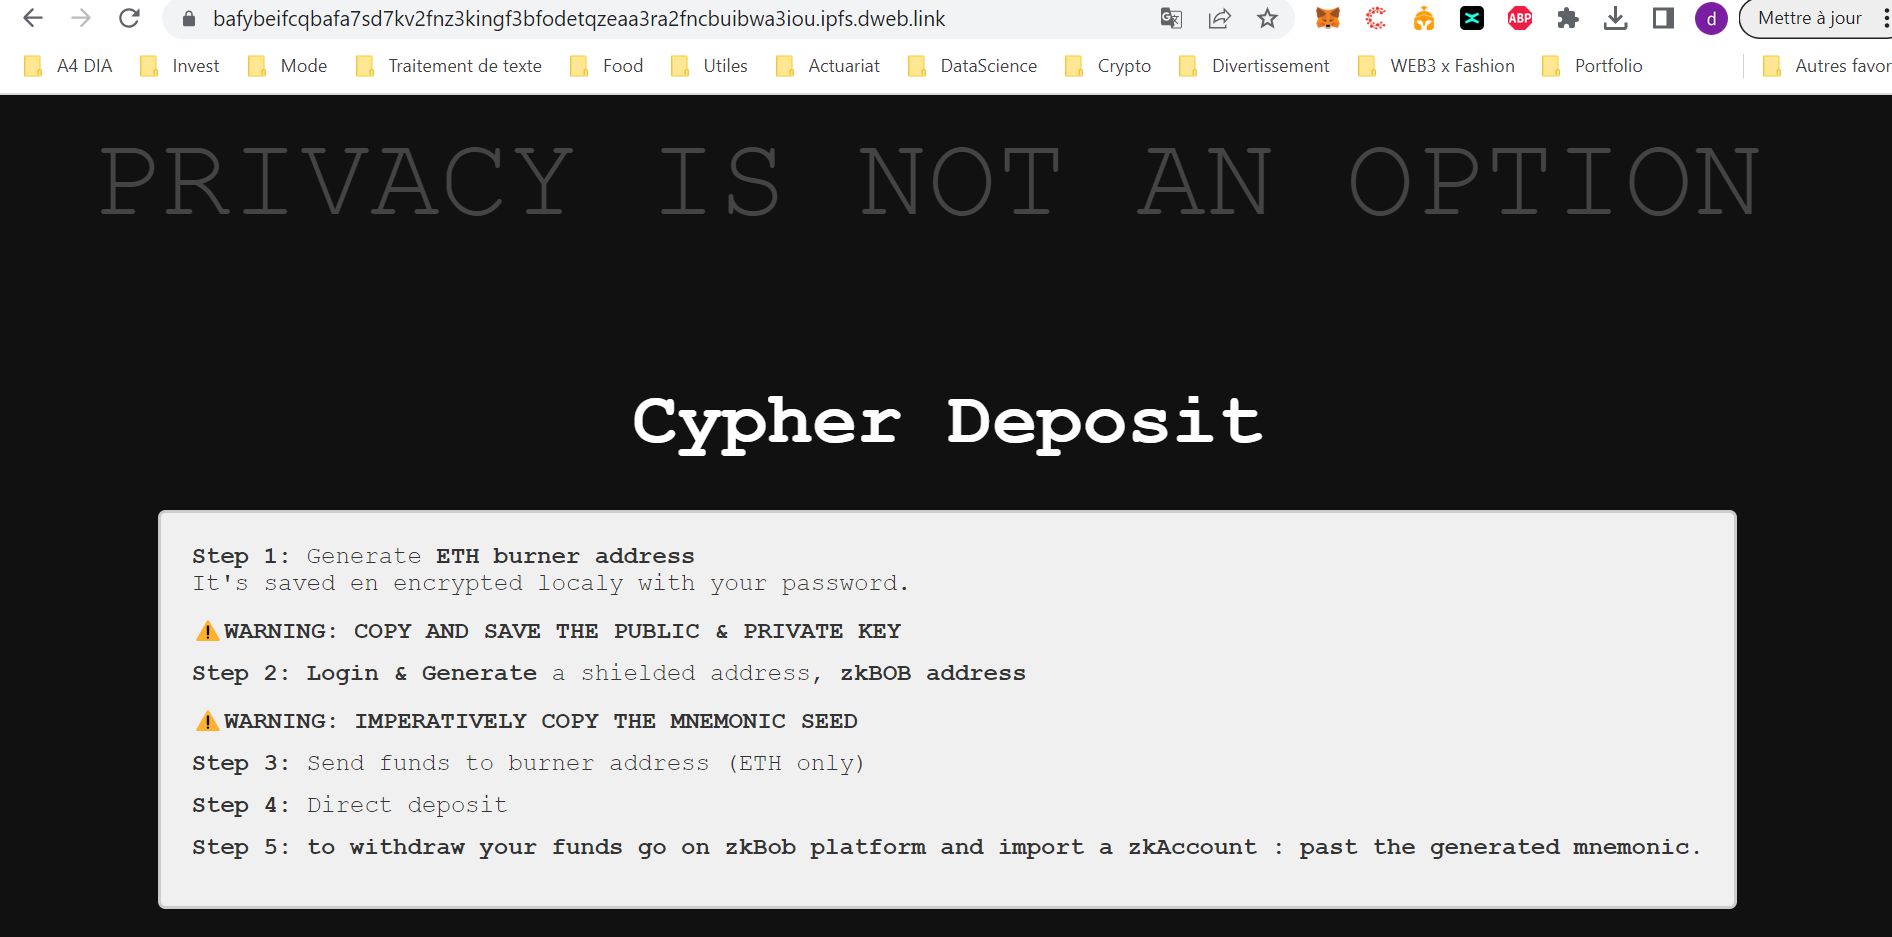Open the purple profile avatar
Image resolution: width=1892 pixels, height=937 pixels.
click(x=1711, y=18)
